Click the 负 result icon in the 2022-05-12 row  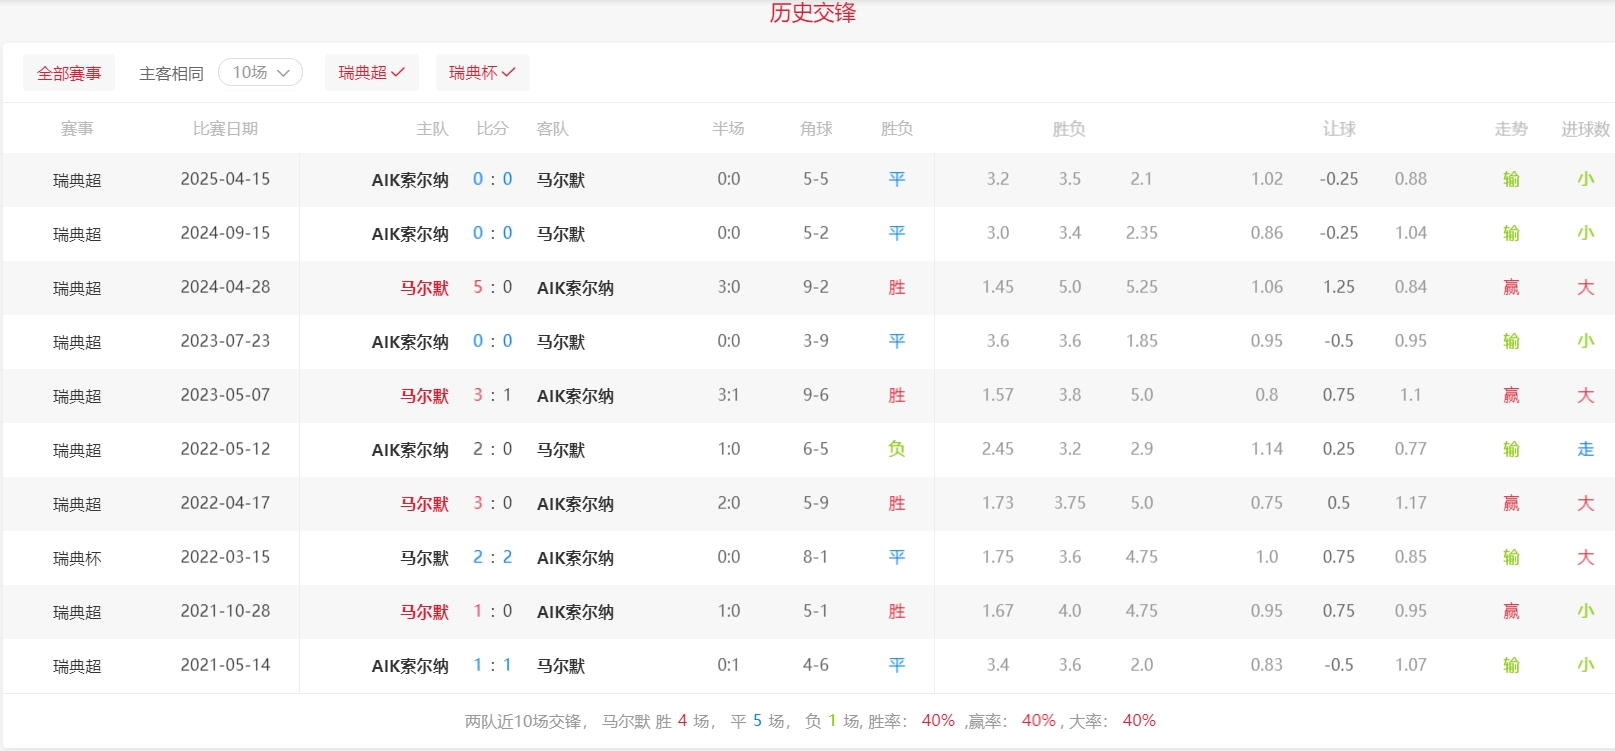(897, 449)
